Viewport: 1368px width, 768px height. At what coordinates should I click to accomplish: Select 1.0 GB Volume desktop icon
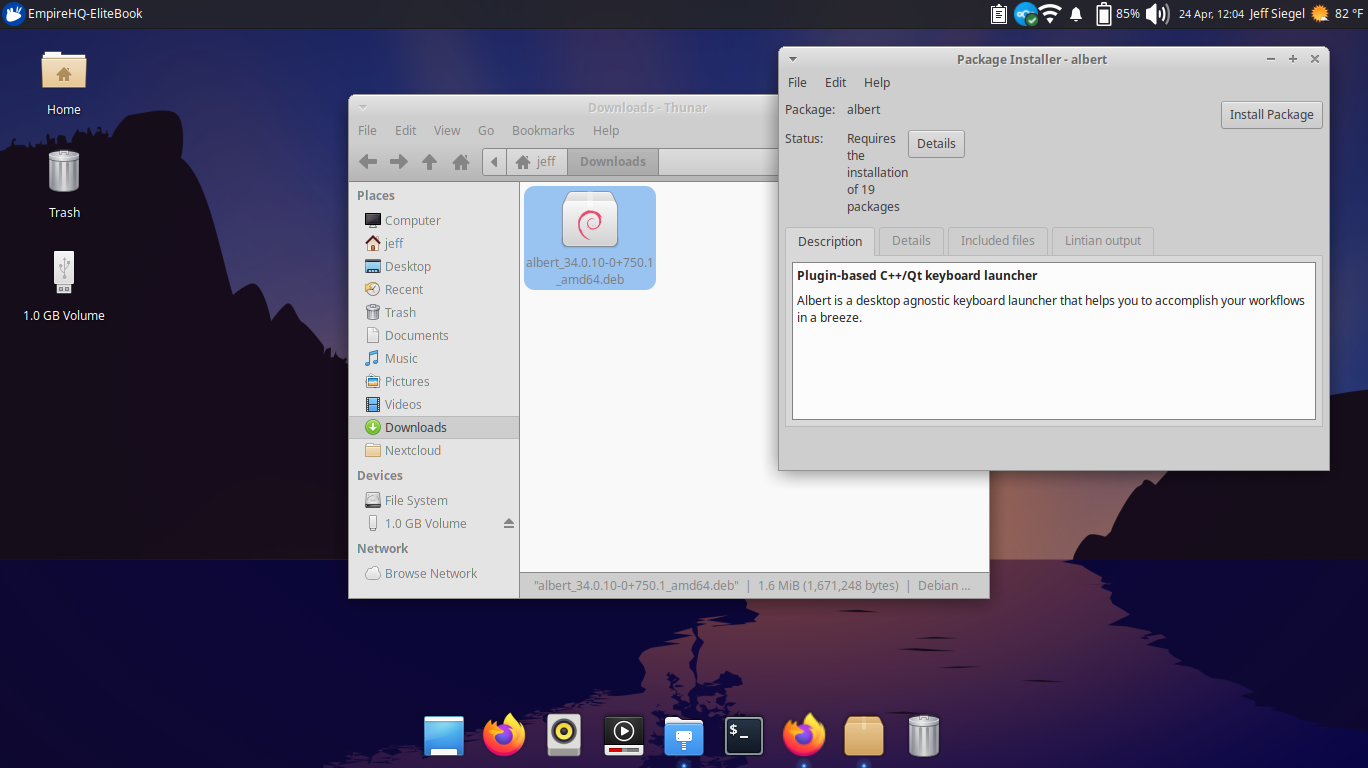tap(64, 287)
